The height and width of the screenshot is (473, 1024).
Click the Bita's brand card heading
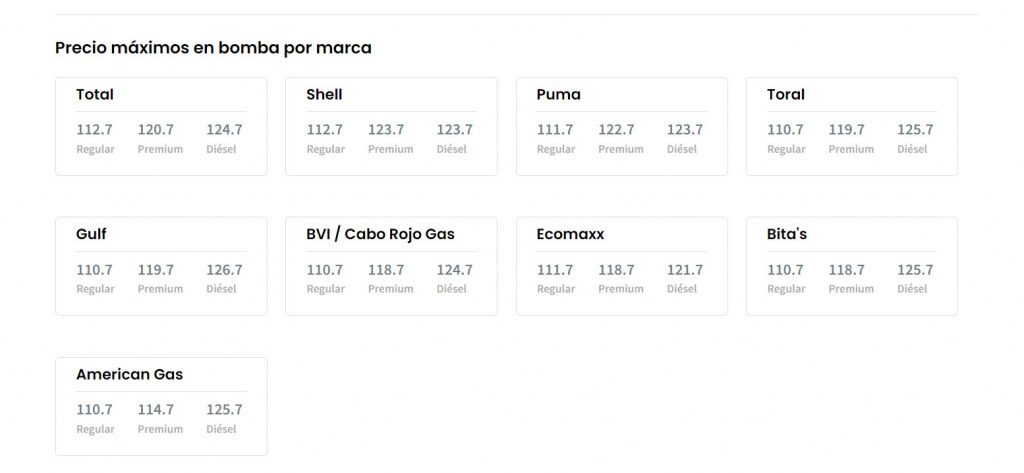coord(786,234)
